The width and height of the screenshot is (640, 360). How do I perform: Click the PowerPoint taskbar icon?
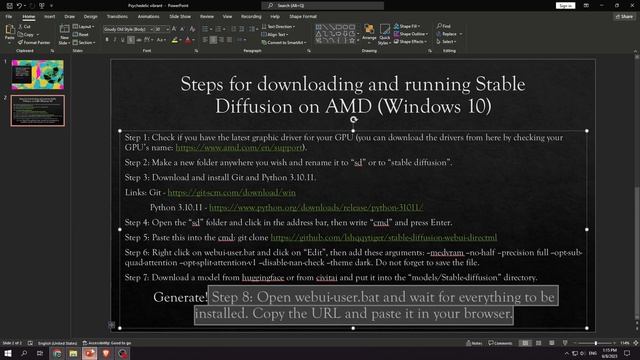tap(89, 353)
